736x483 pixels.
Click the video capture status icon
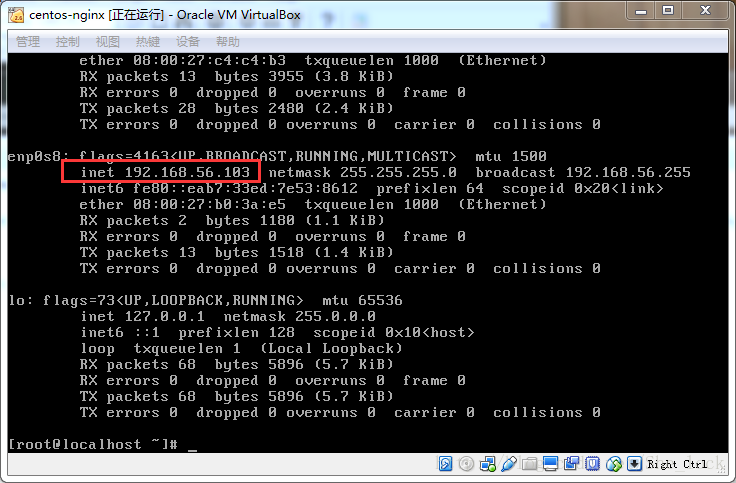(x=572, y=464)
